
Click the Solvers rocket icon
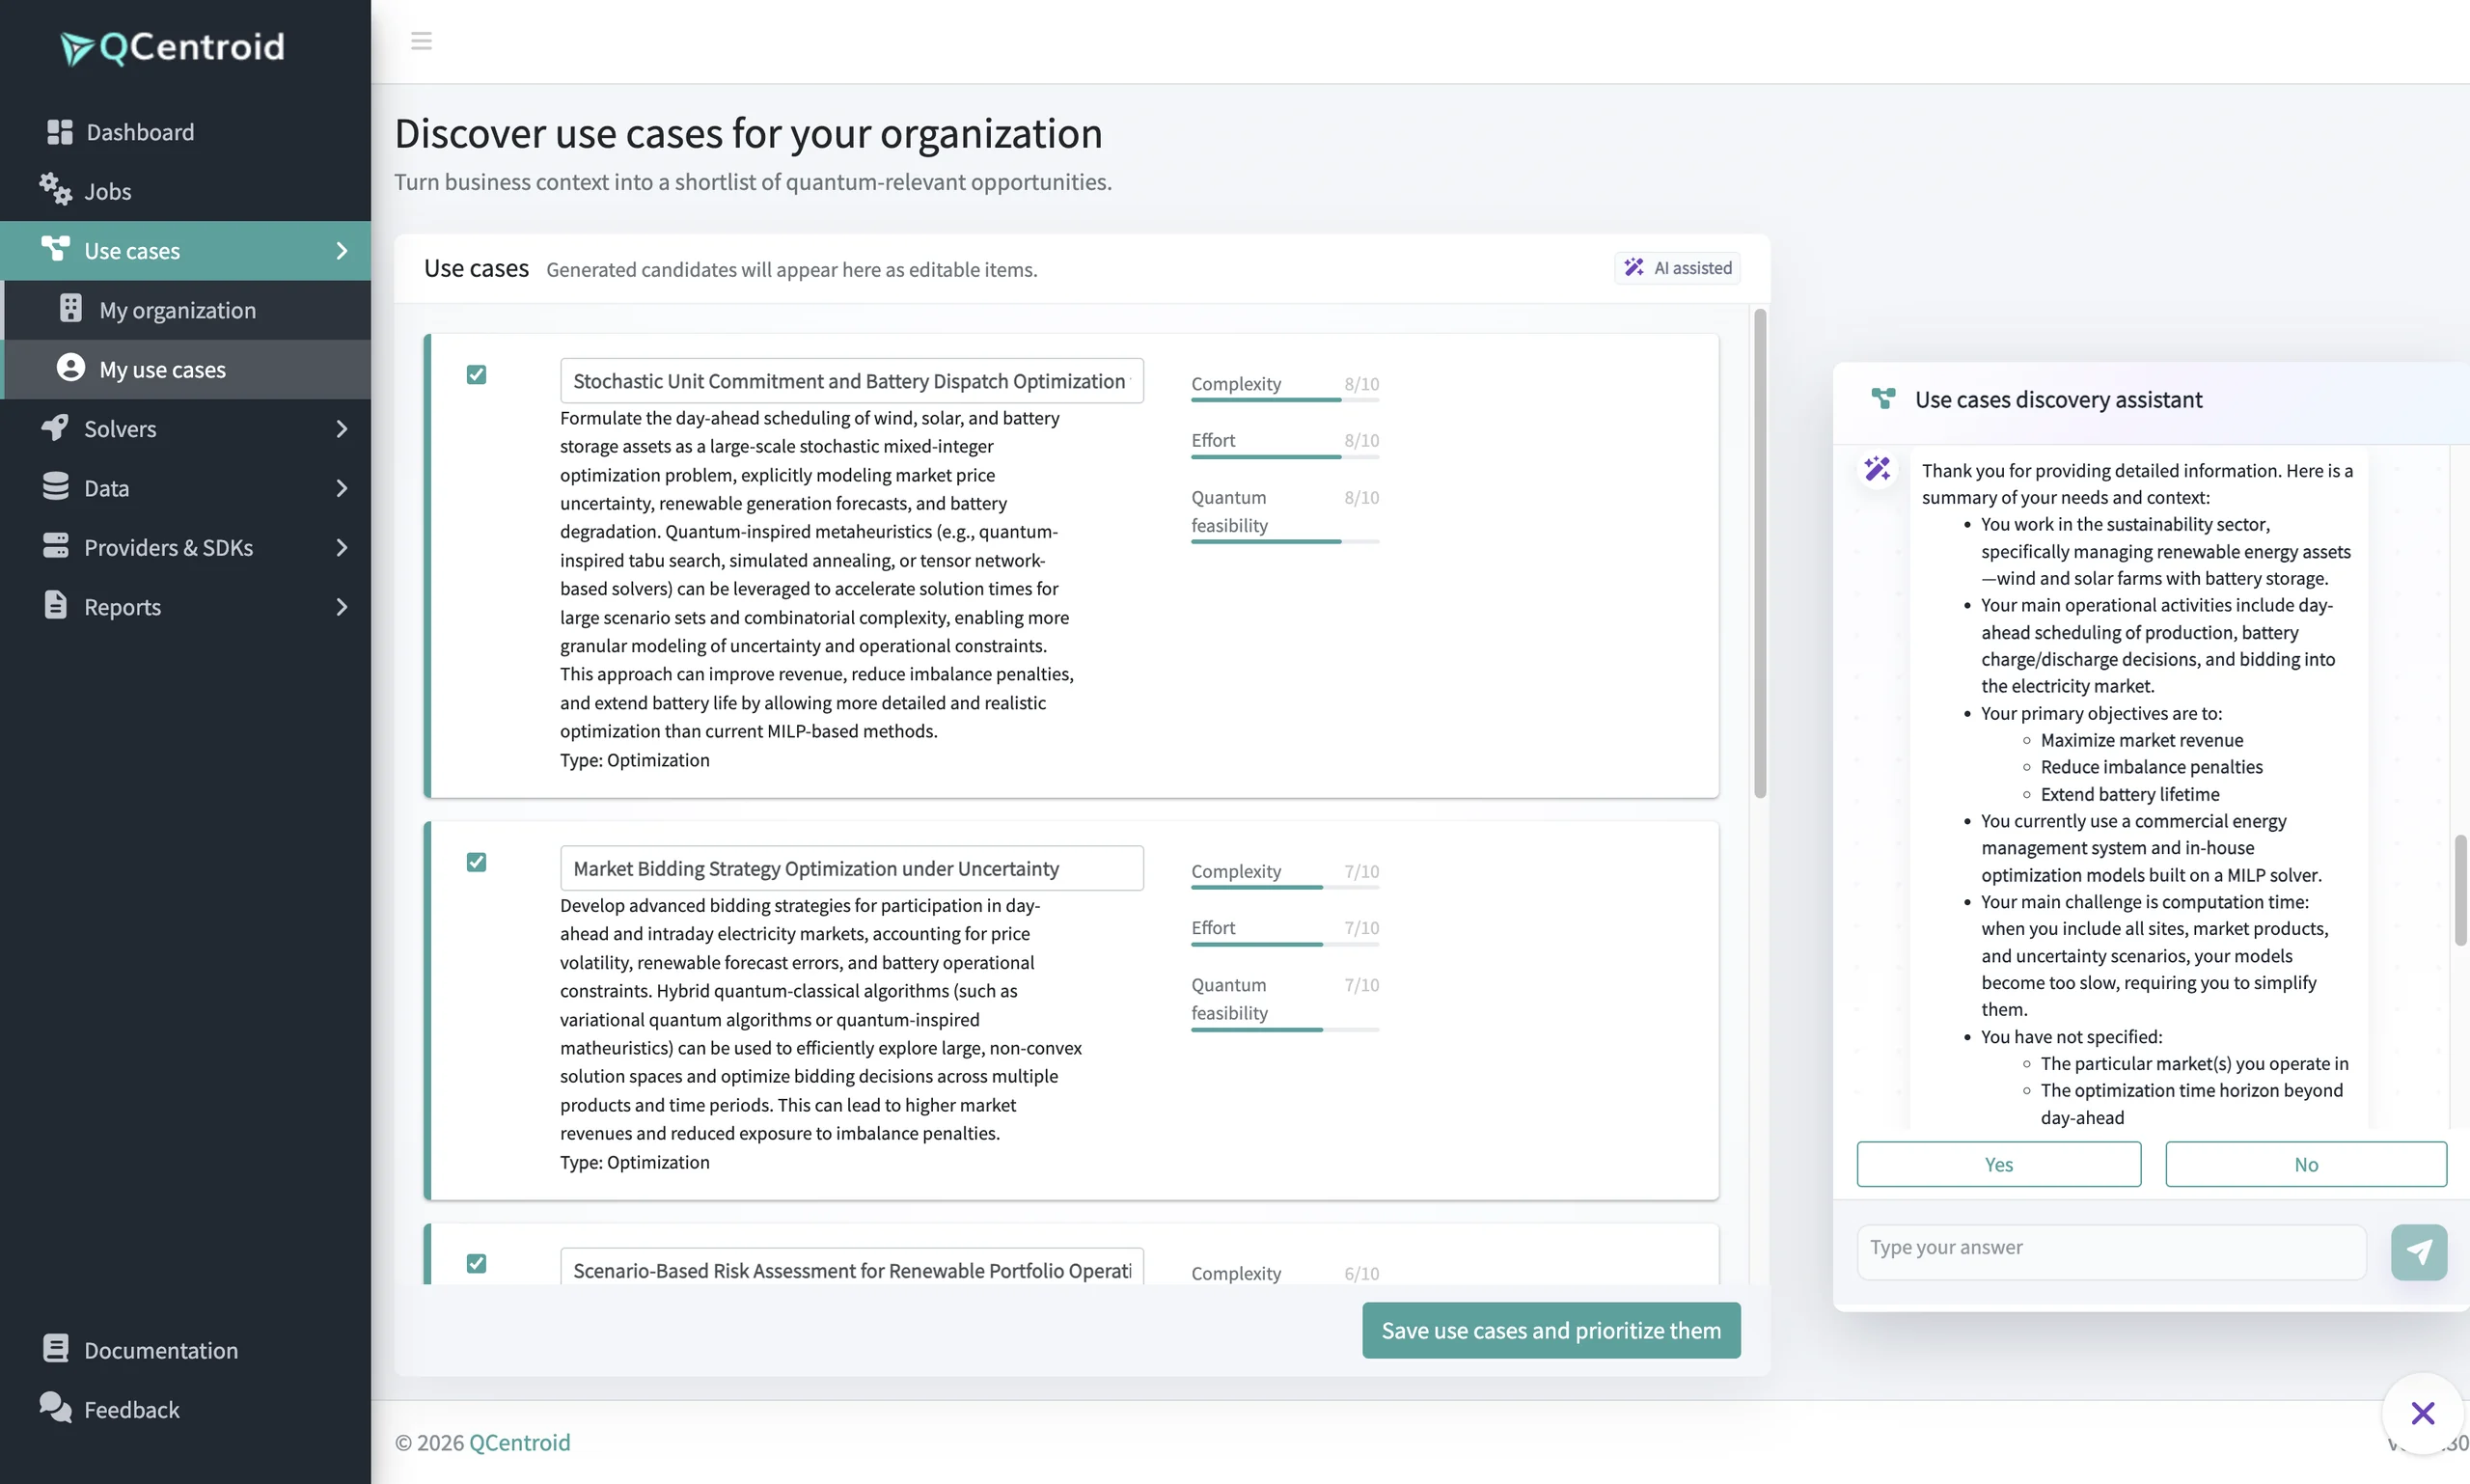tap(56, 428)
